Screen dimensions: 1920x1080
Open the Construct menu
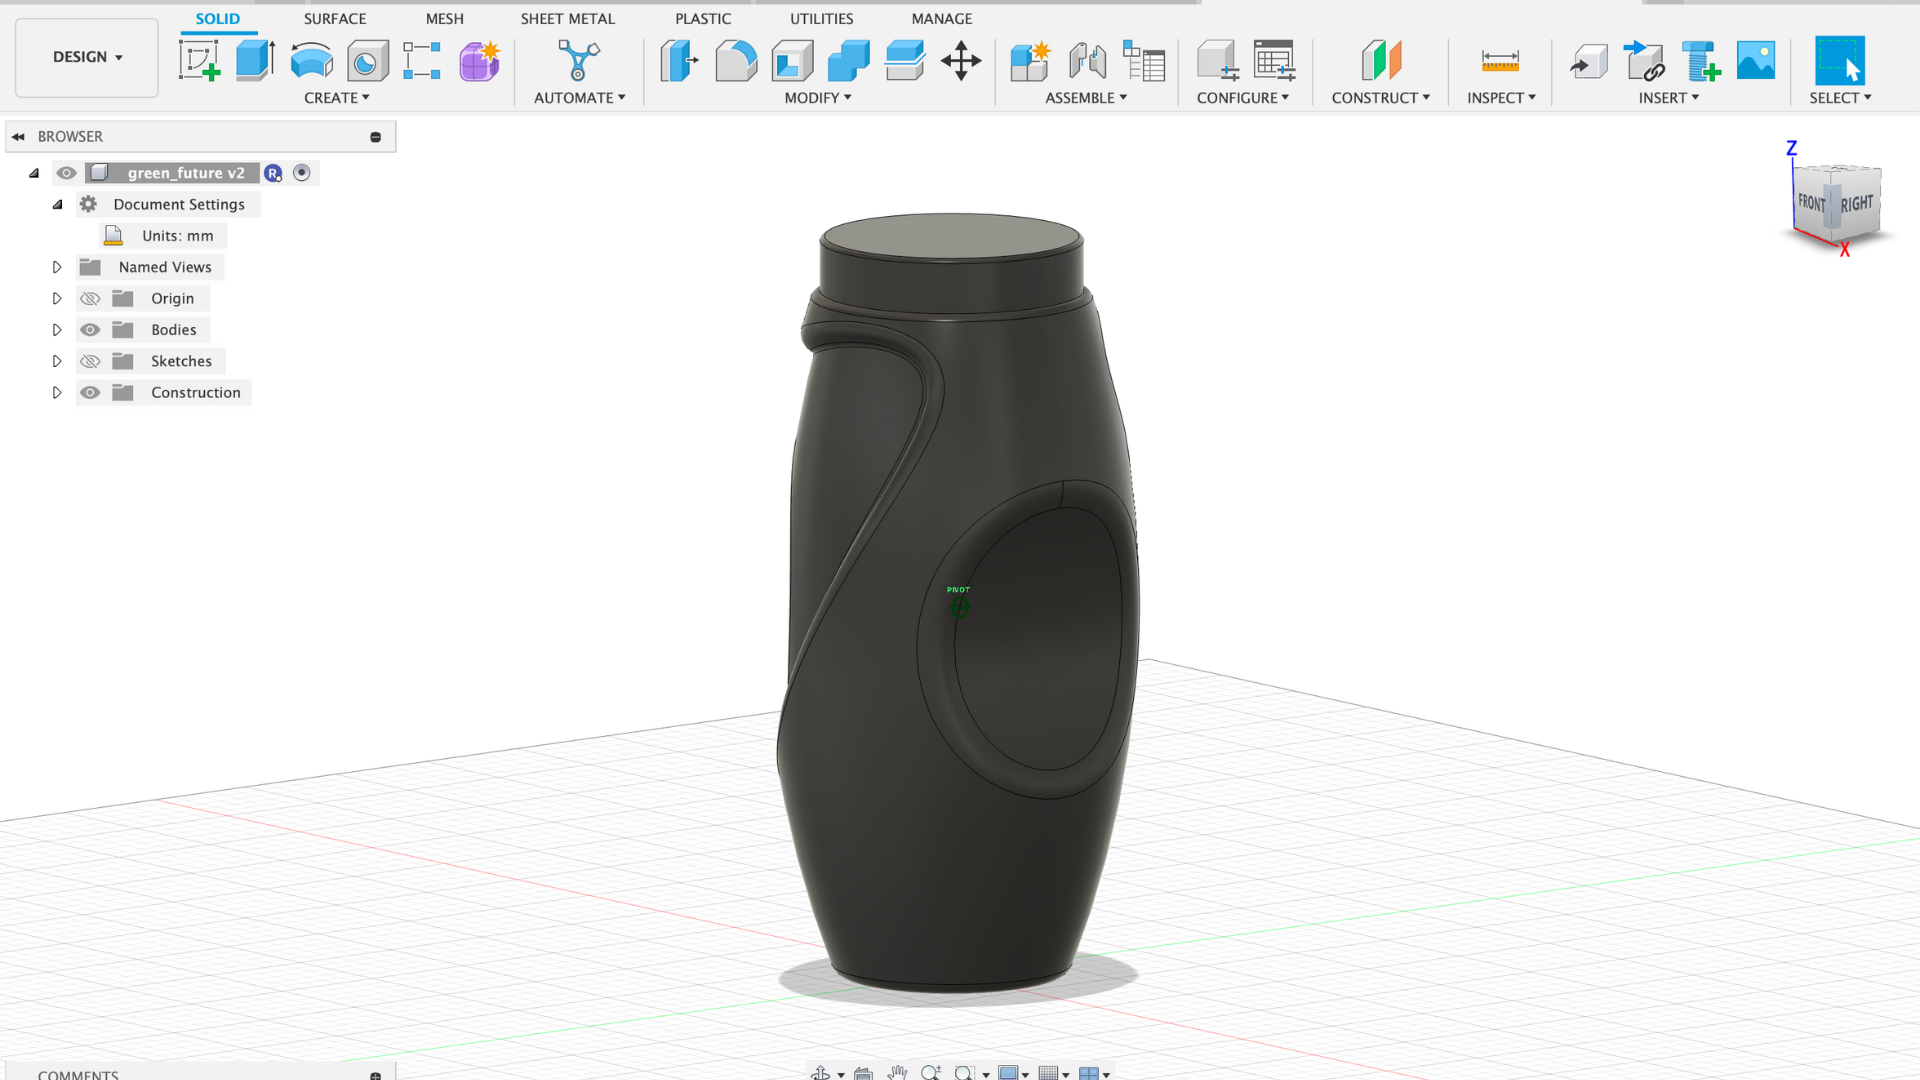(x=1380, y=98)
